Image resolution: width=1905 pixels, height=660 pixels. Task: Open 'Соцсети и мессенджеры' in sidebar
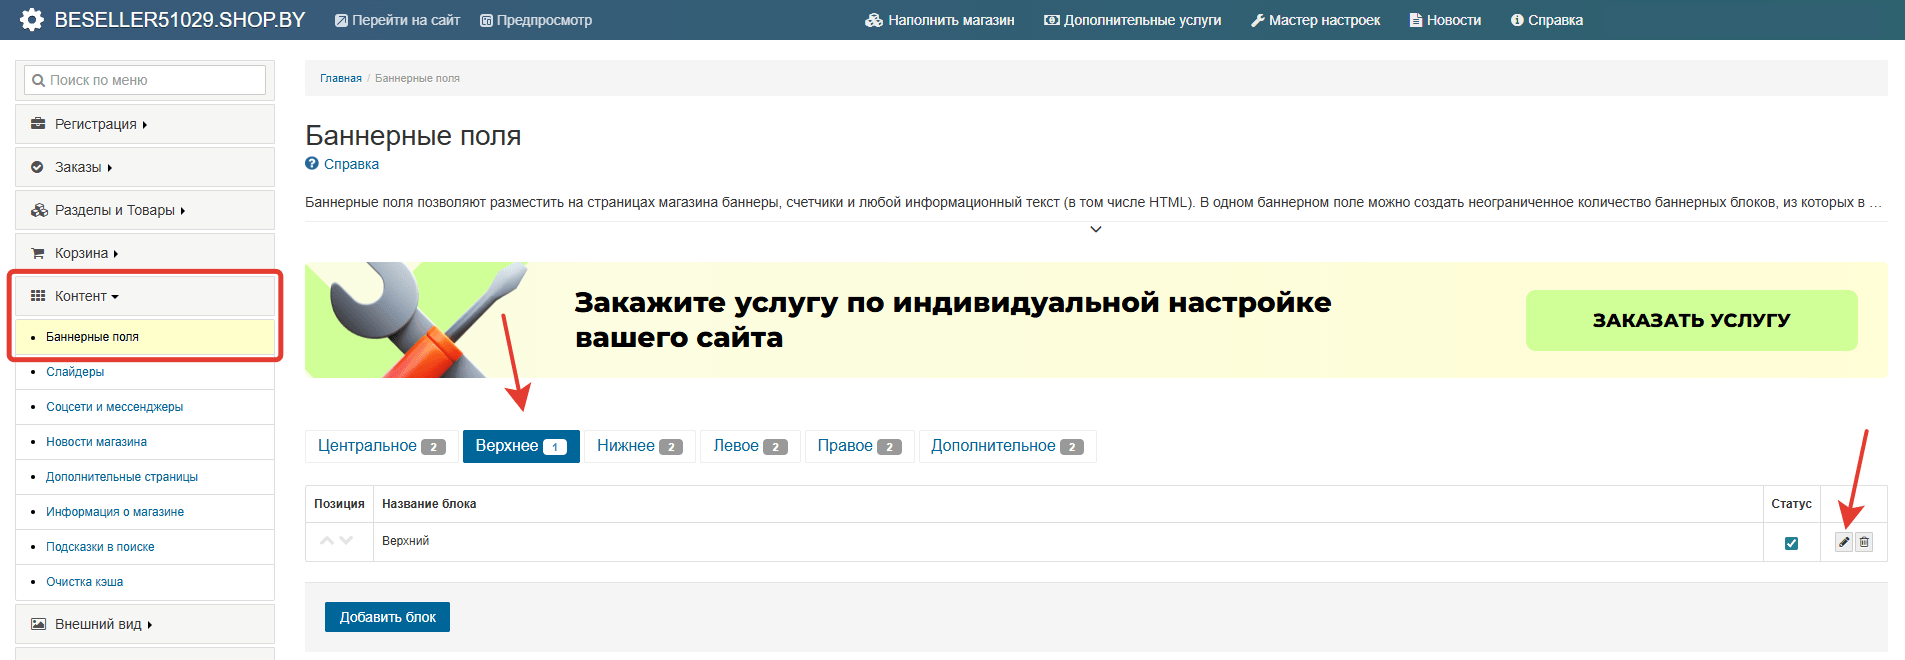114,407
